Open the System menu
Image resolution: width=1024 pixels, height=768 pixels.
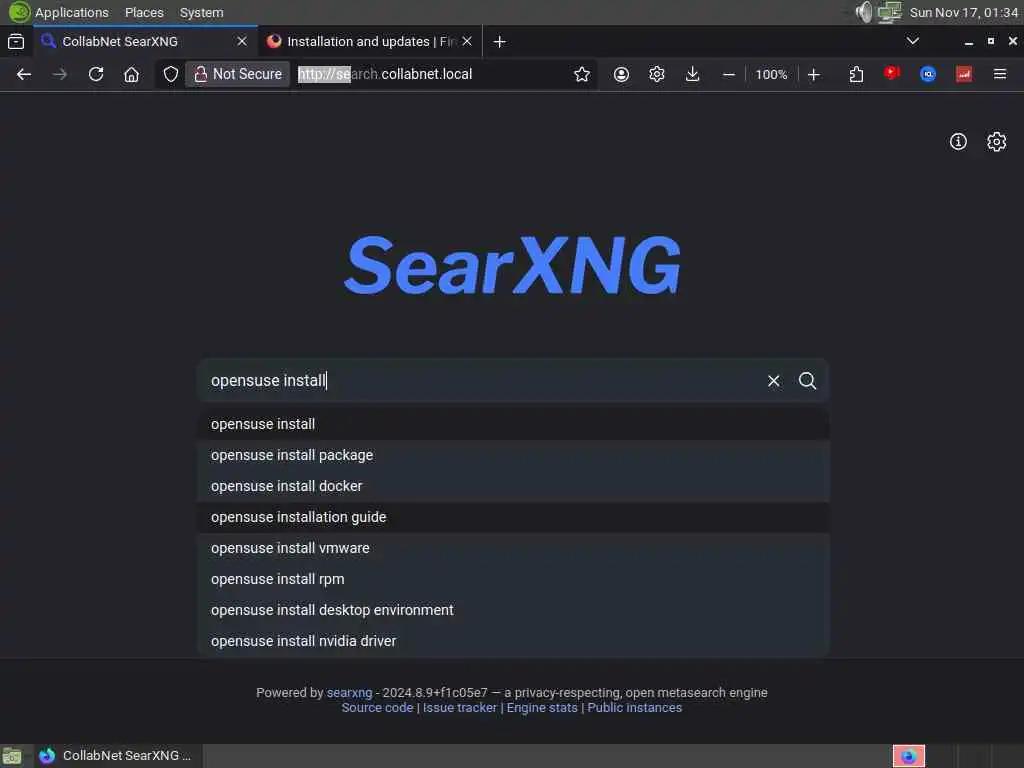pos(202,12)
